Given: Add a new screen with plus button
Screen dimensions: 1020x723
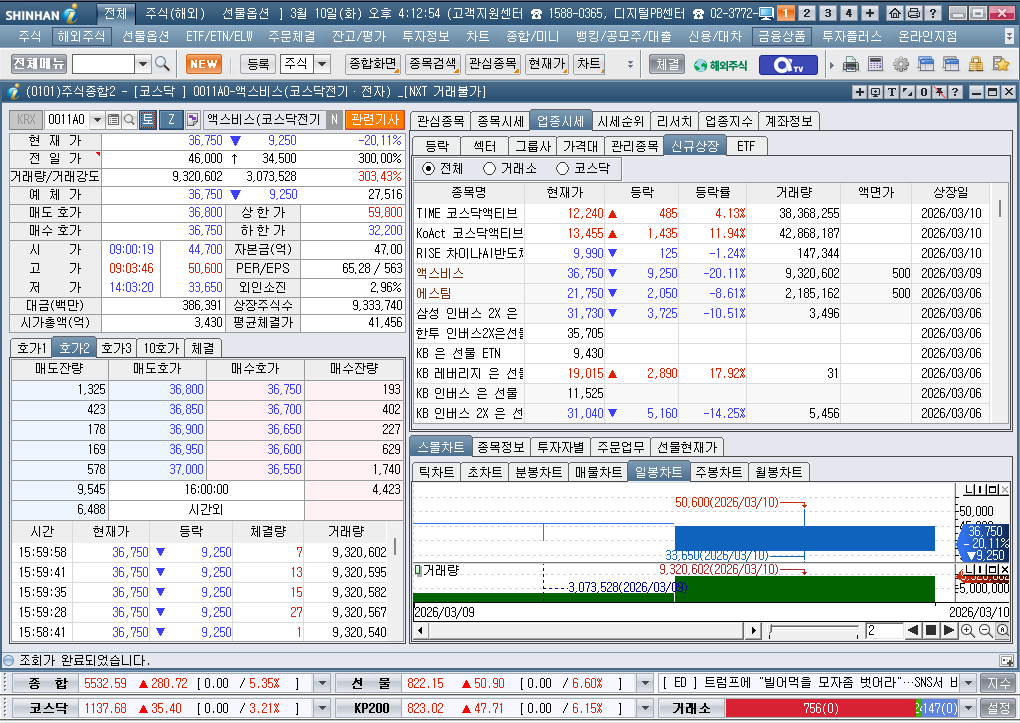Looking at the screenshot, I should [x=870, y=13].
